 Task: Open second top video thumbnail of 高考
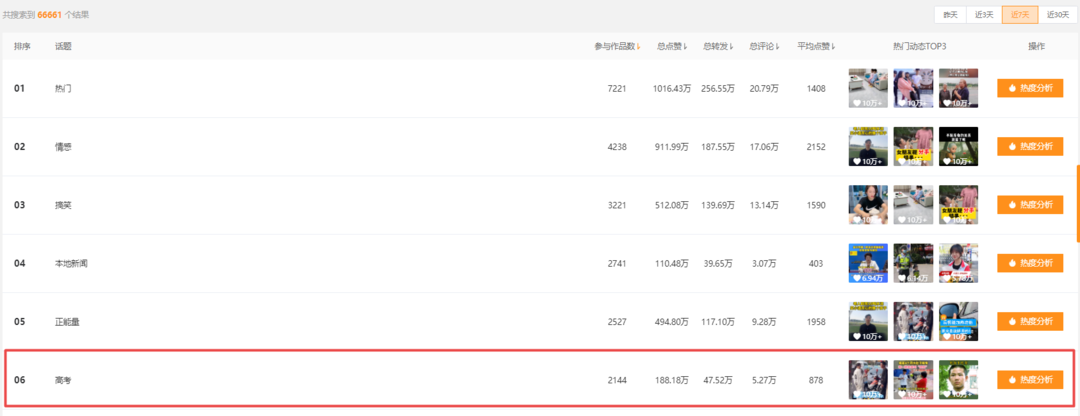tap(913, 379)
